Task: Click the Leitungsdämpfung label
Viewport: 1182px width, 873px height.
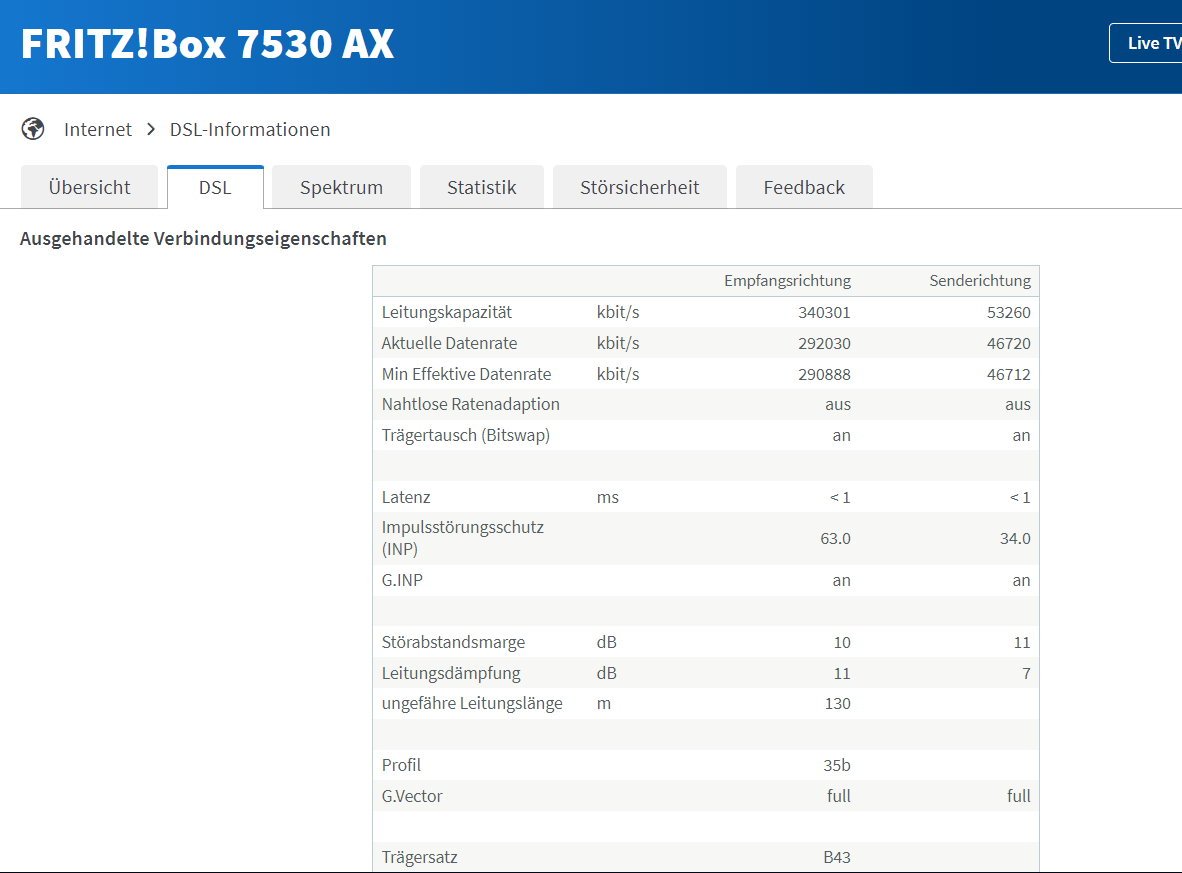Action: tap(451, 673)
